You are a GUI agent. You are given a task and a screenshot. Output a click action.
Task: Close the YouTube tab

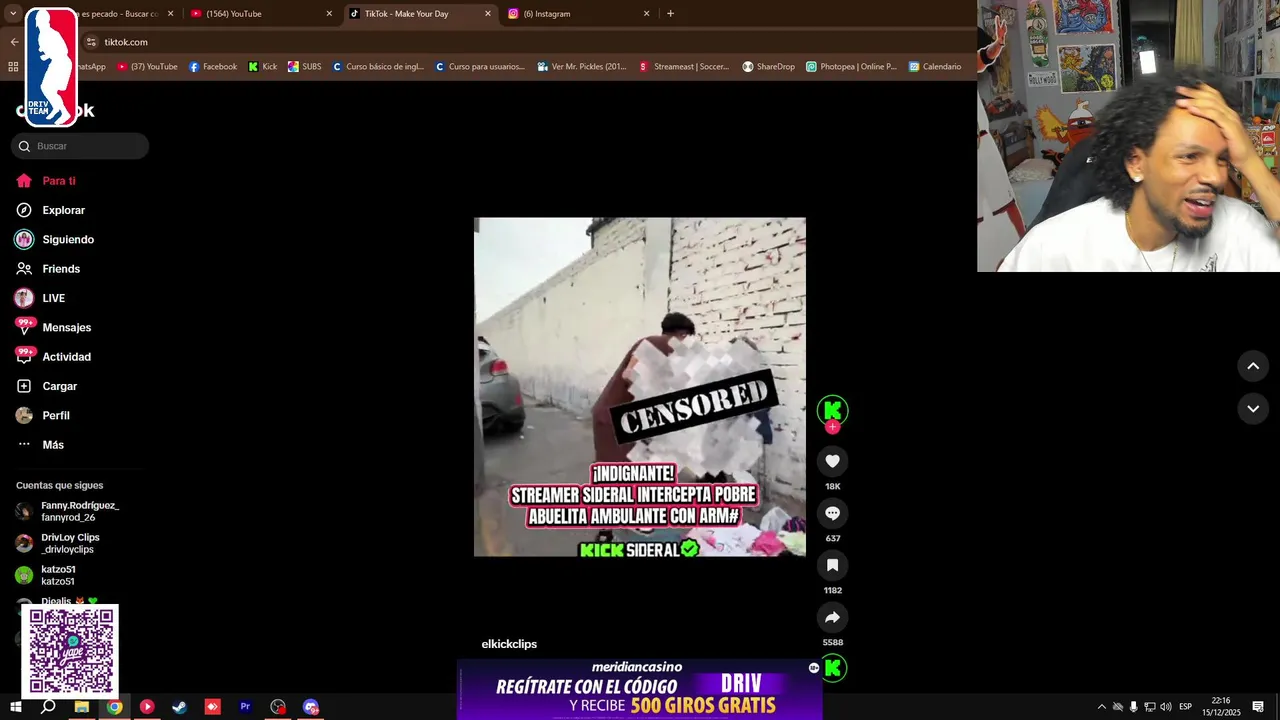coord(329,14)
